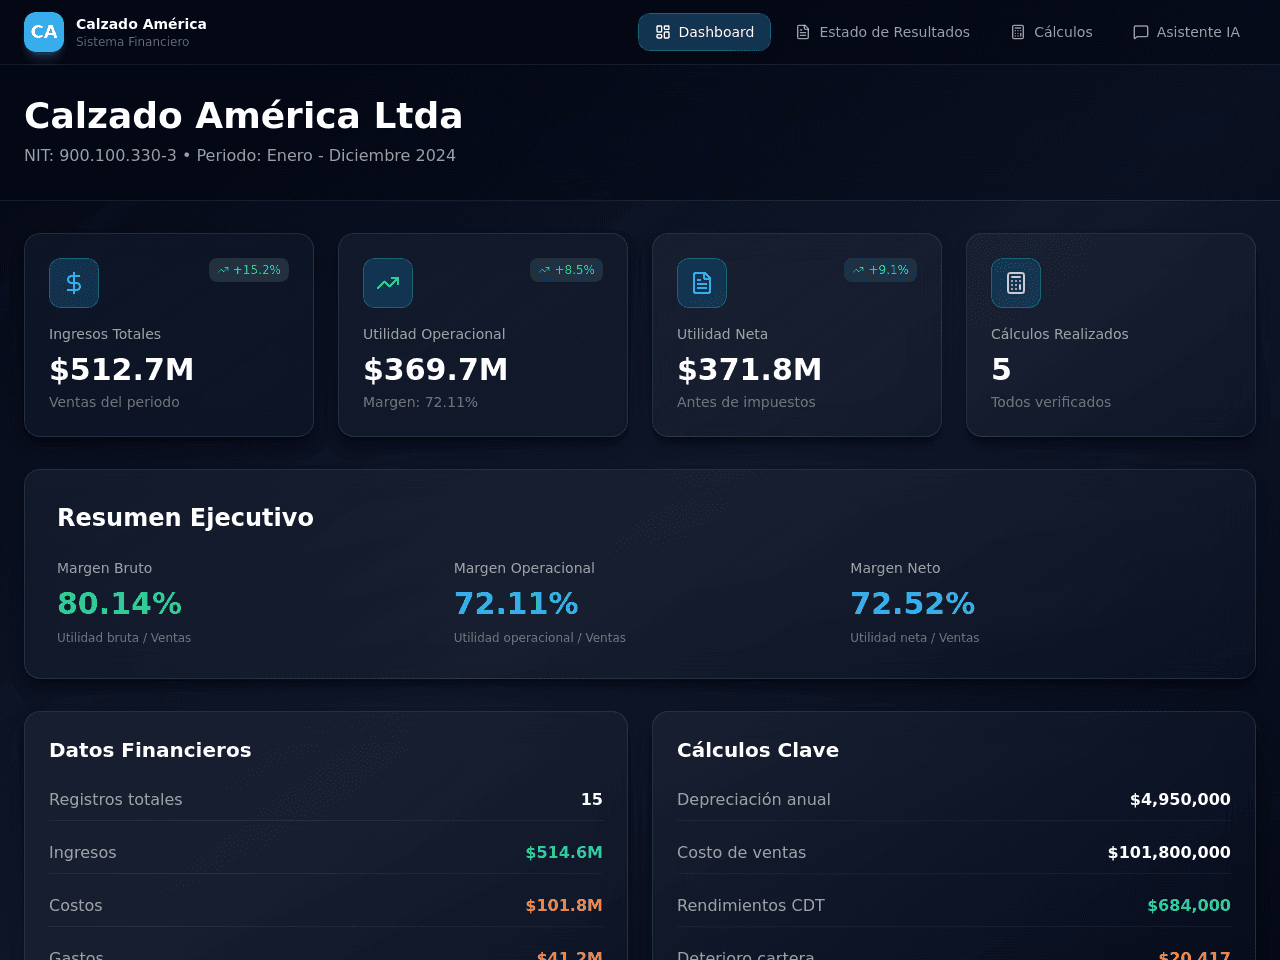
Task: Click the Utilidad neta / Ventas caption
Action: click(915, 638)
